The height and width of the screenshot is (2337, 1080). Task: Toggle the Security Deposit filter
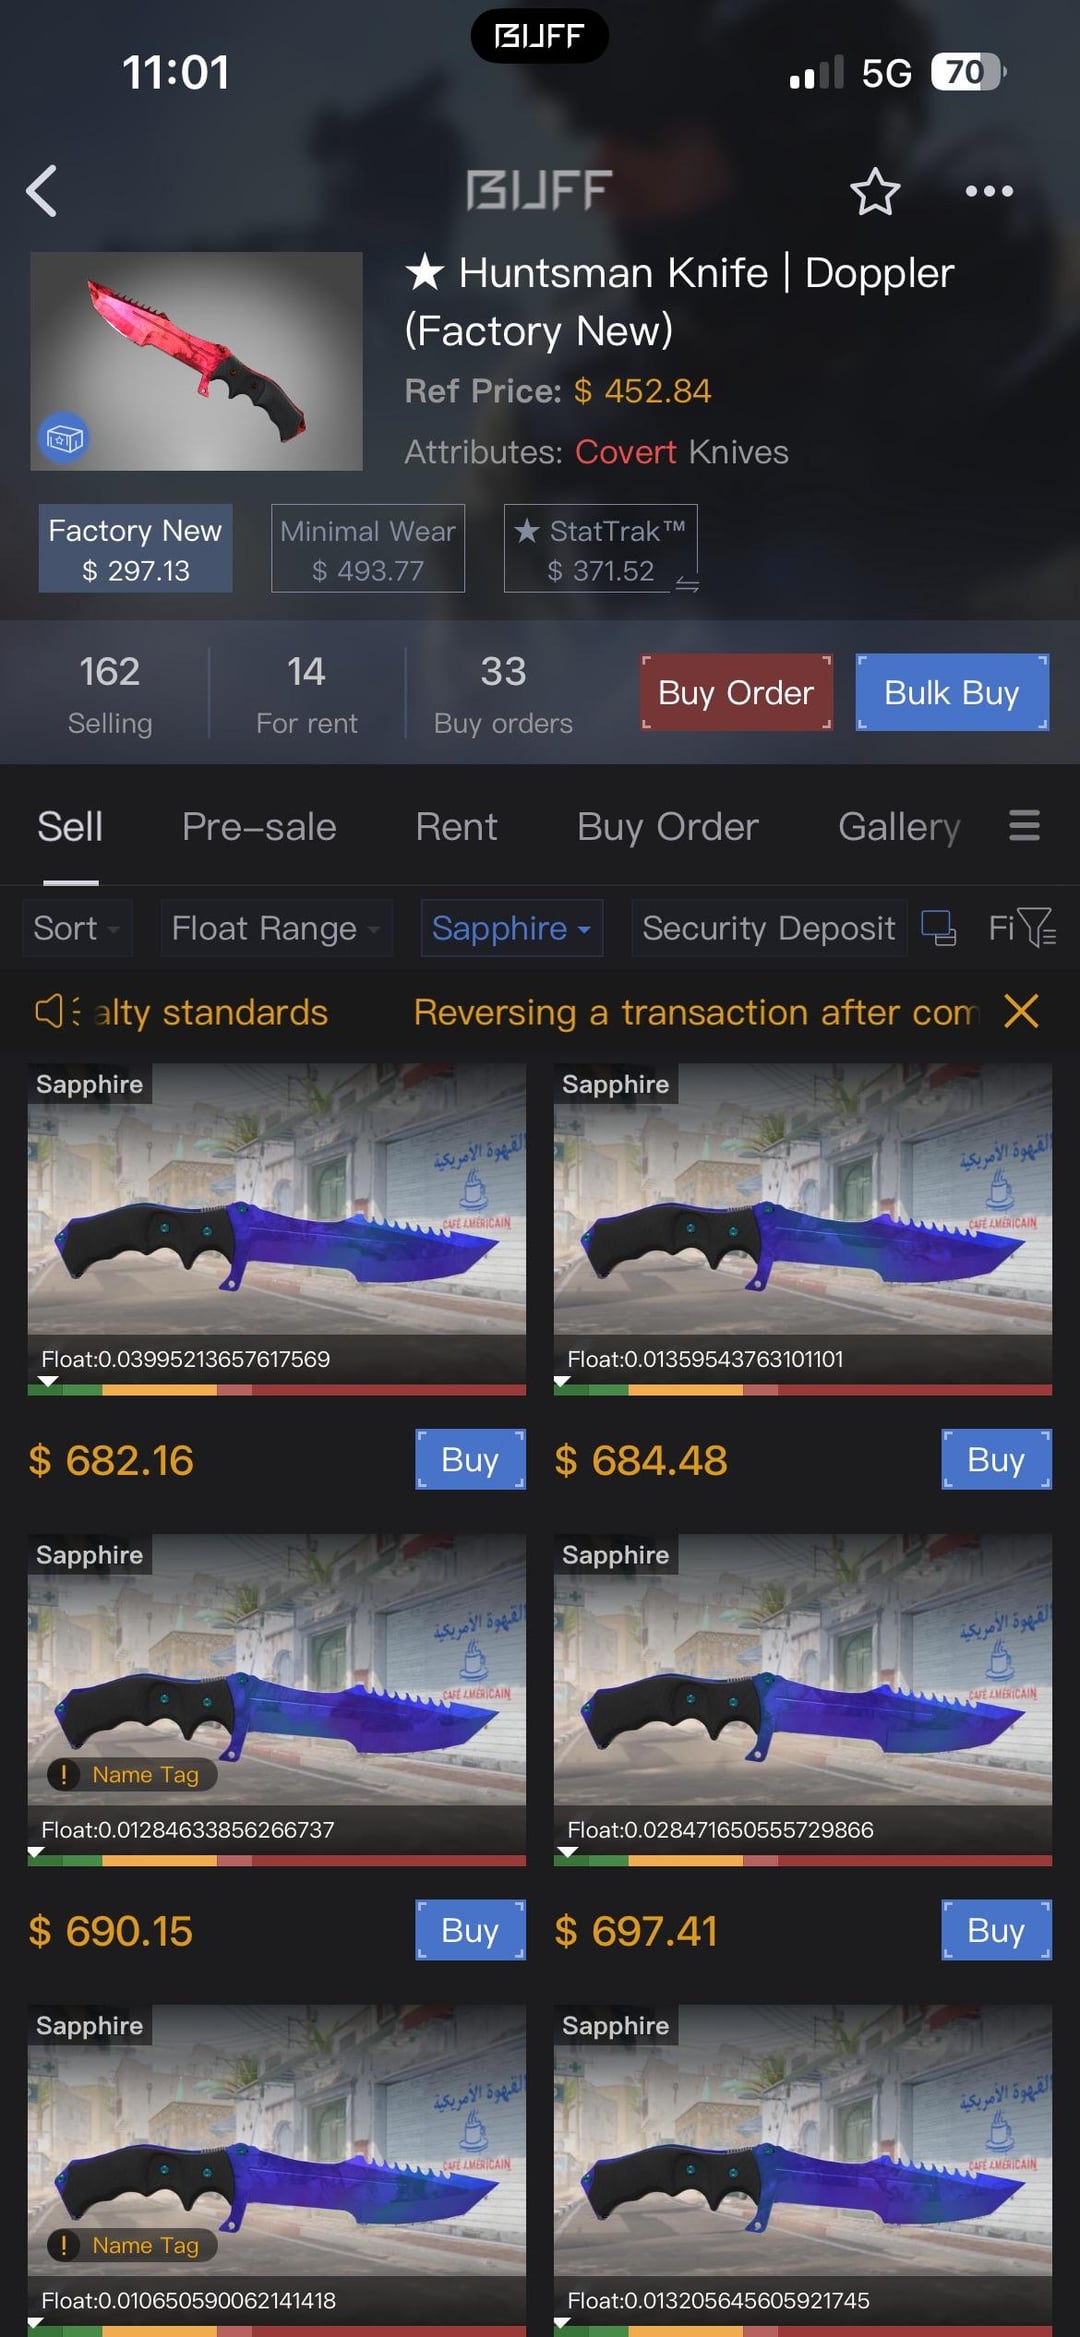pyautogui.click(x=769, y=928)
